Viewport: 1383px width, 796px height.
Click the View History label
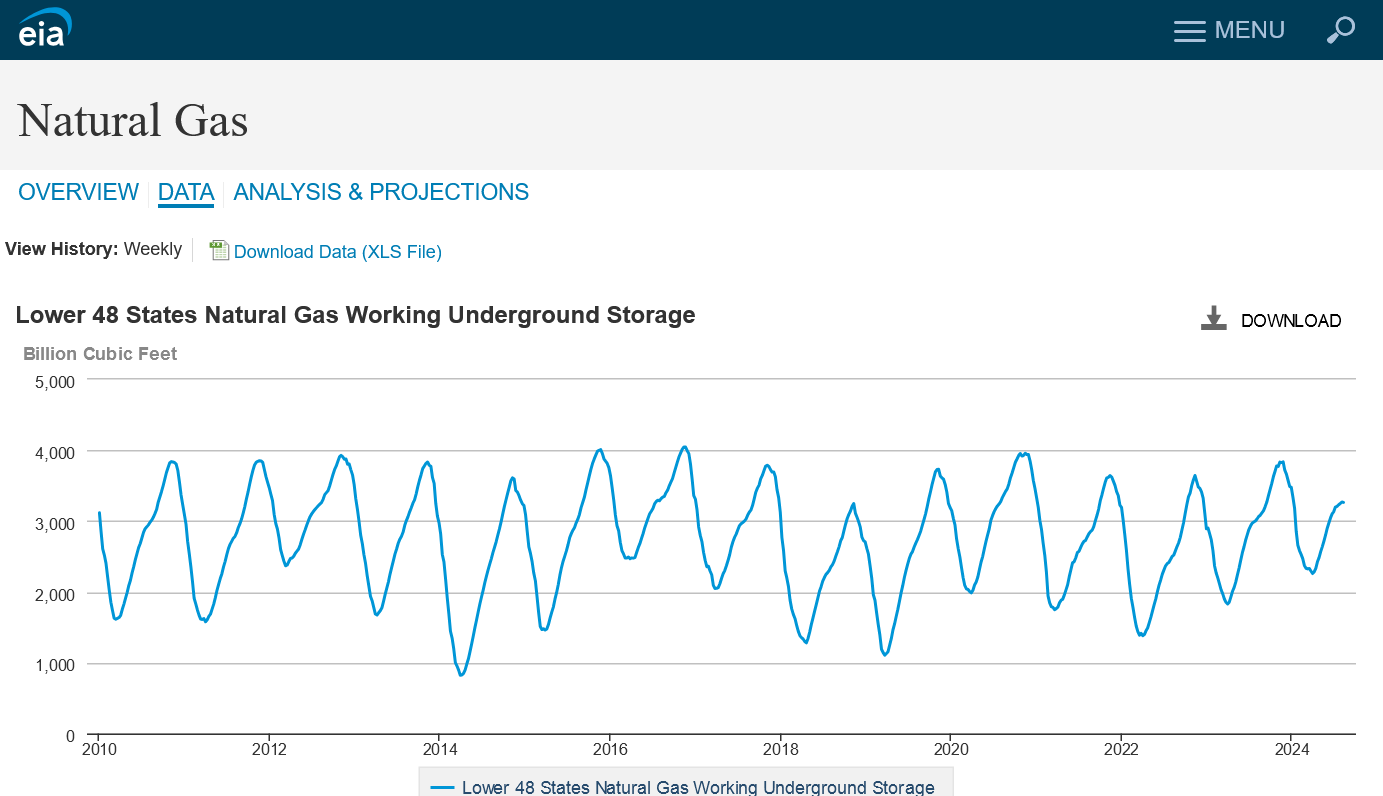(62, 249)
